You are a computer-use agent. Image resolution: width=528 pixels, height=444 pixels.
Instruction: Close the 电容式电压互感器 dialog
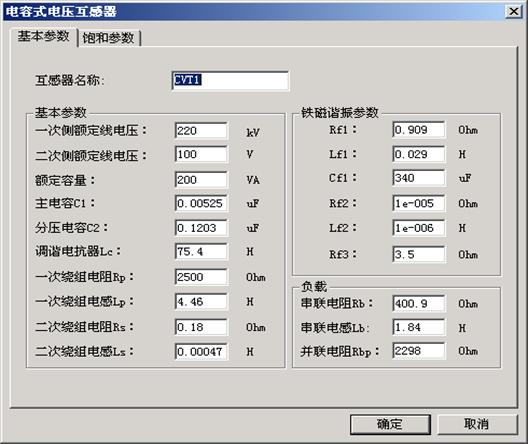pos(514,11)
